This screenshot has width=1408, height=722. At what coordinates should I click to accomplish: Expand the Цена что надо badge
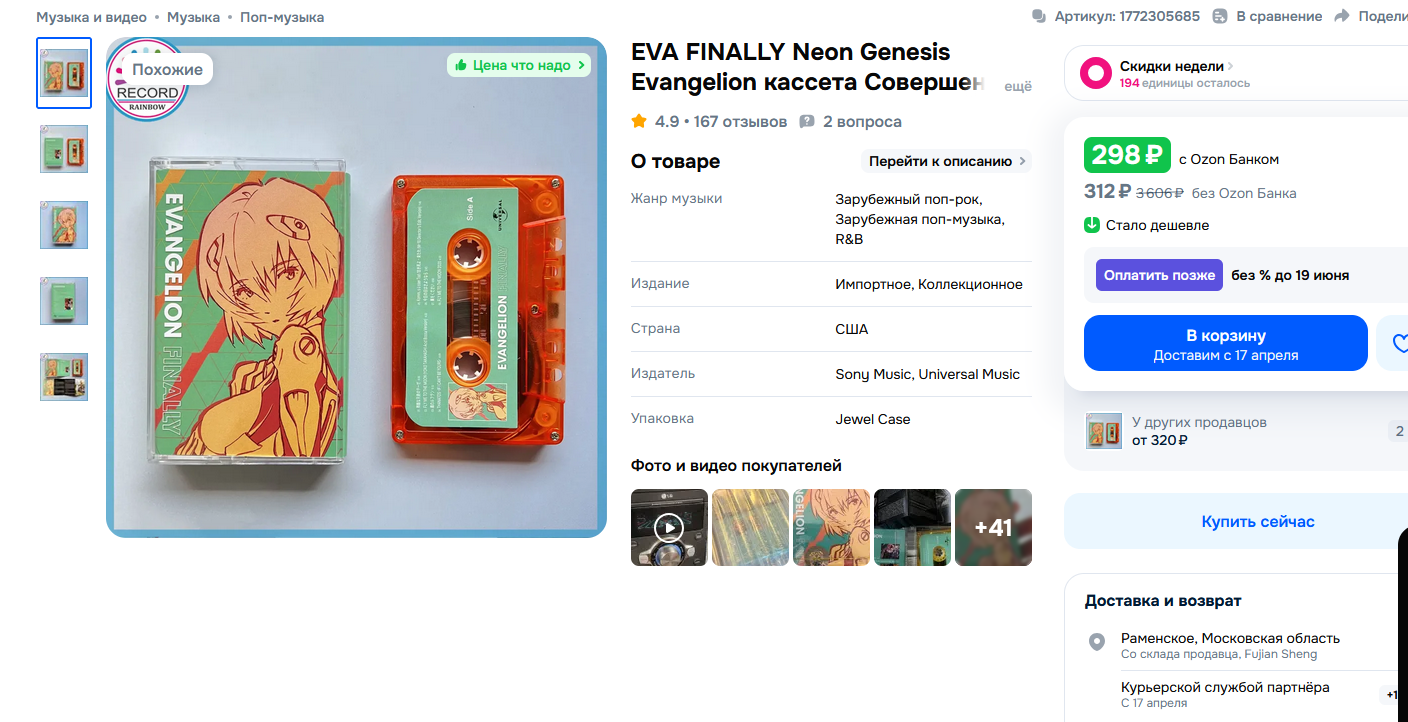[519, 65]
